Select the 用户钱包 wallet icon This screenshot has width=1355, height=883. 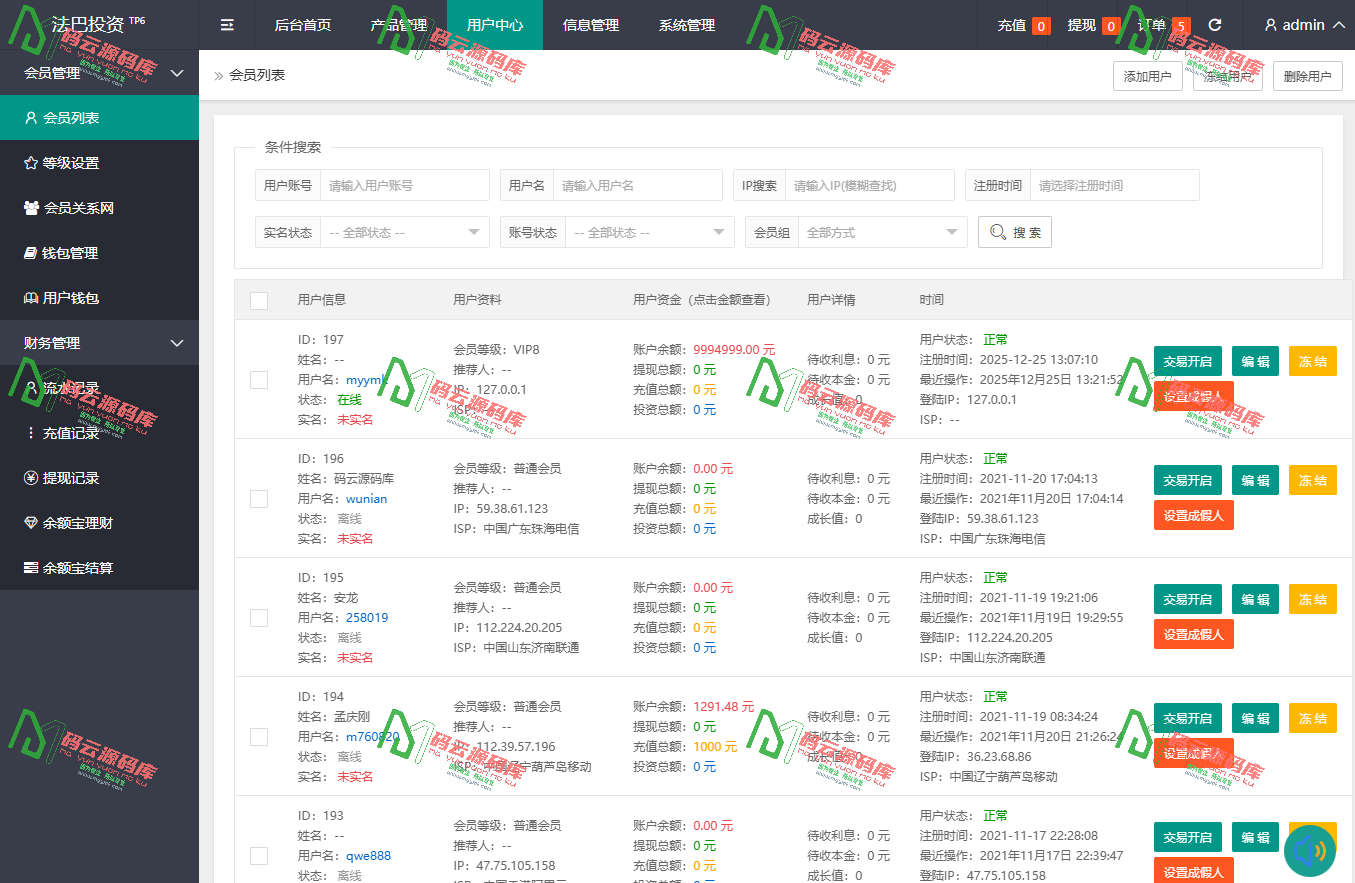(30, 298)
